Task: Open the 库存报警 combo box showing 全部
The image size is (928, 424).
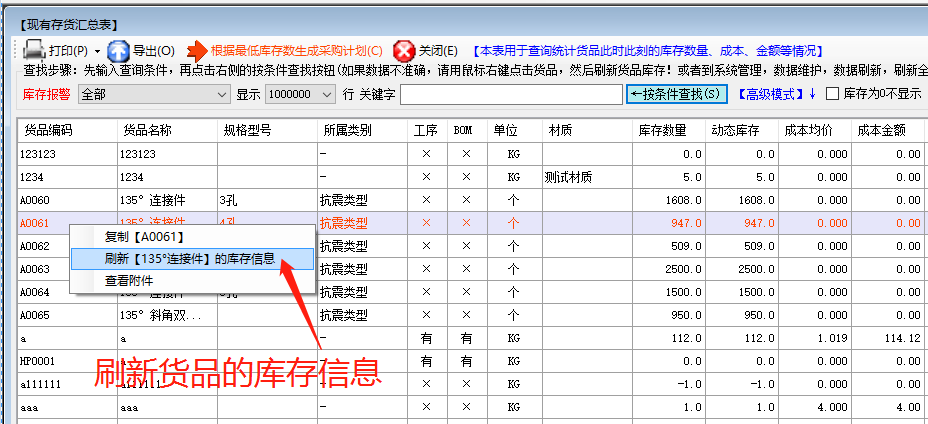Action: pyautogui.click(x=154, y=94)
